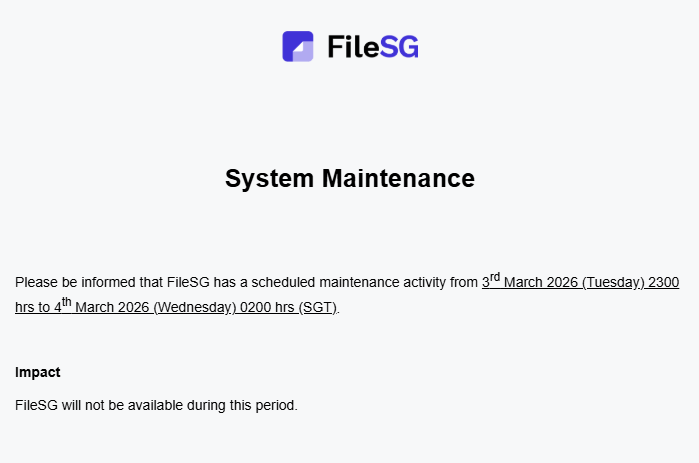Click the underlined "(SGT)" timezone text

(318, 308)
